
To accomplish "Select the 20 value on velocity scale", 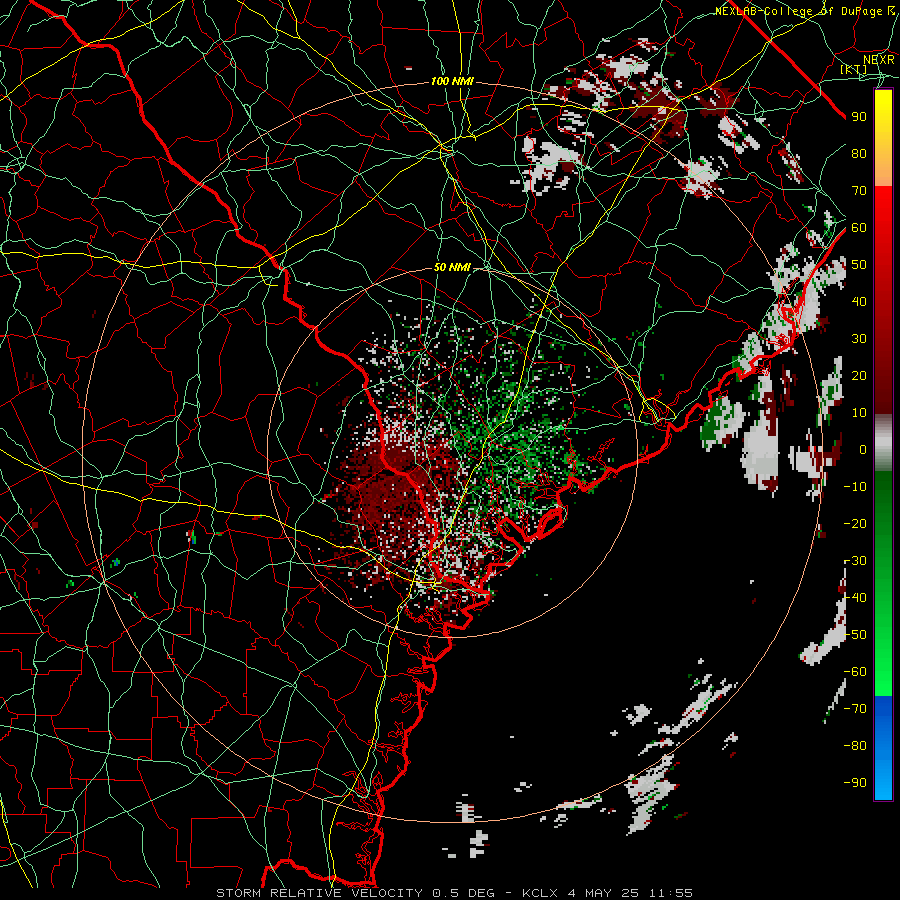I will pos(859,375).
